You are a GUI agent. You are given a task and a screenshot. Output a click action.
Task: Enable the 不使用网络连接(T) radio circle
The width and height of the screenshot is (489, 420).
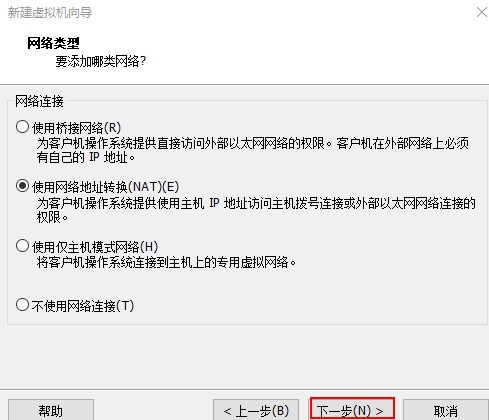[22, 304]
